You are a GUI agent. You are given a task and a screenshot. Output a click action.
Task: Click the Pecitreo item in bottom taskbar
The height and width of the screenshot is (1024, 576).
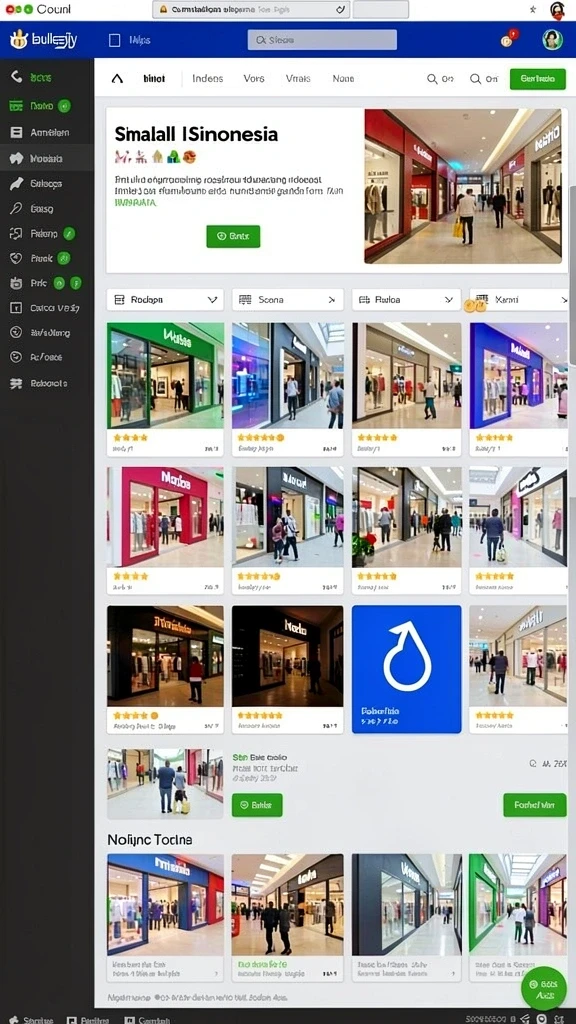[x=88, y=1019]
